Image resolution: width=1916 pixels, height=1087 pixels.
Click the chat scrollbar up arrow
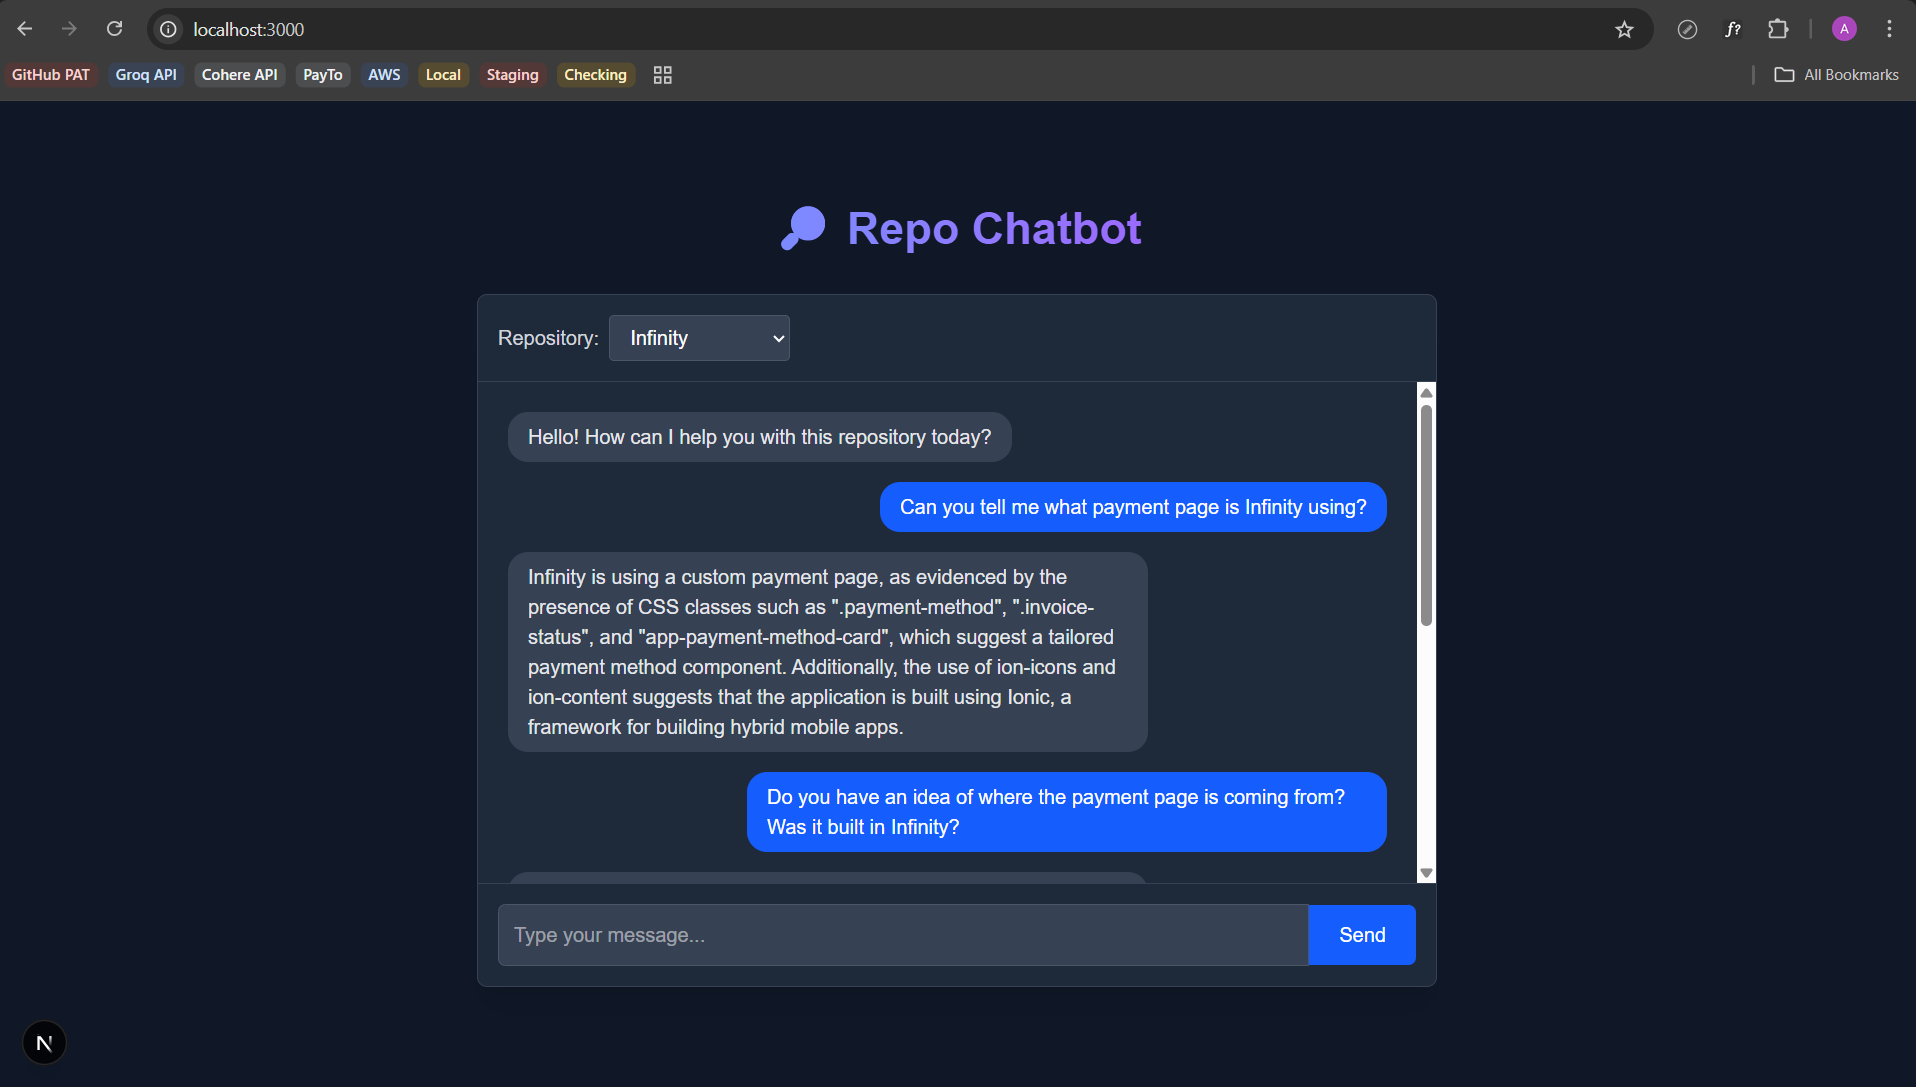pyautogui.click(x=1426, y=392)
